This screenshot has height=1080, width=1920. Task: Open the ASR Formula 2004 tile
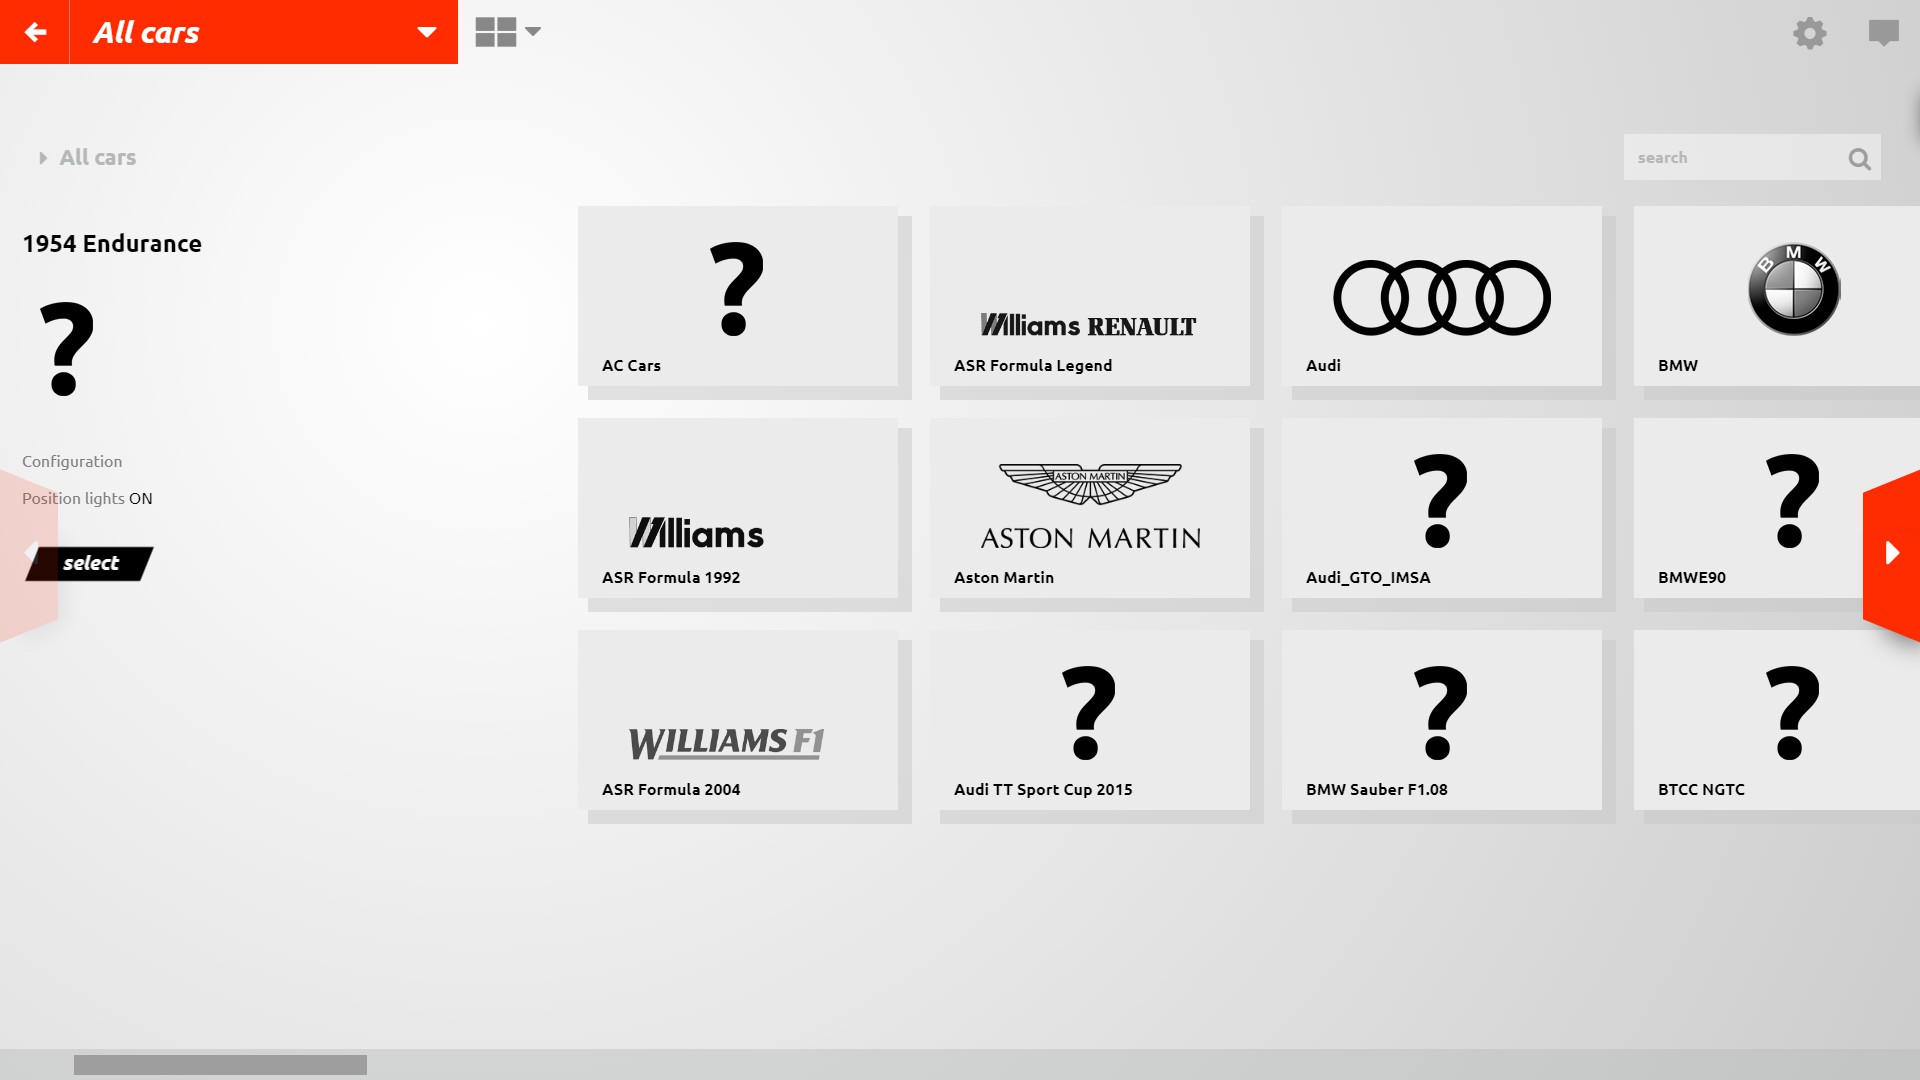click(x=738, y=720)
